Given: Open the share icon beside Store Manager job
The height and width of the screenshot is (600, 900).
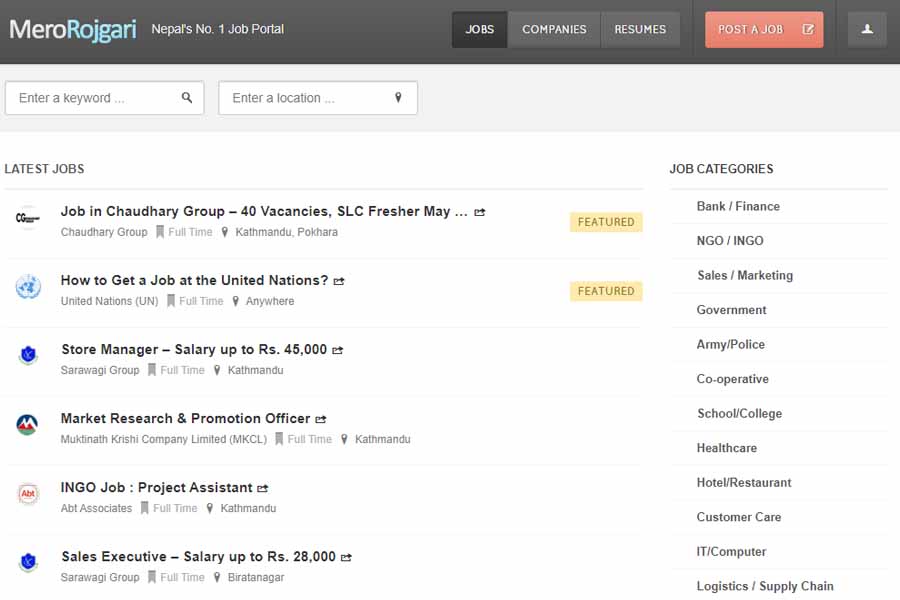Looking at the screenshot, I should pyautogui.click(x=338, y=351).
